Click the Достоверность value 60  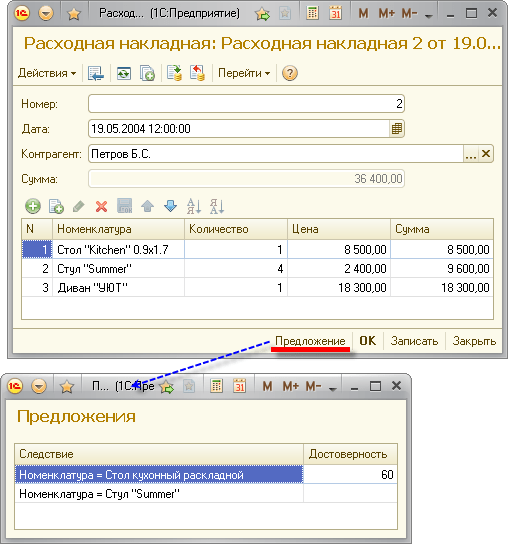pyautogui.click(x=350, y=474)
